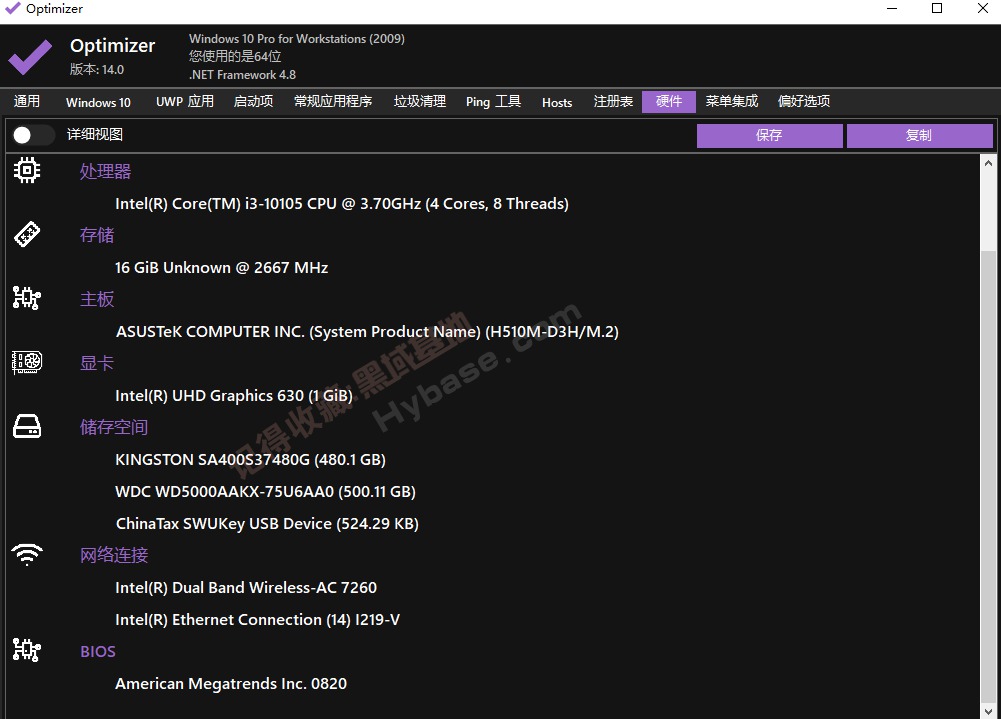Minimize the Optimizer window
This screenshot has width=1001, height=719.
892,9
